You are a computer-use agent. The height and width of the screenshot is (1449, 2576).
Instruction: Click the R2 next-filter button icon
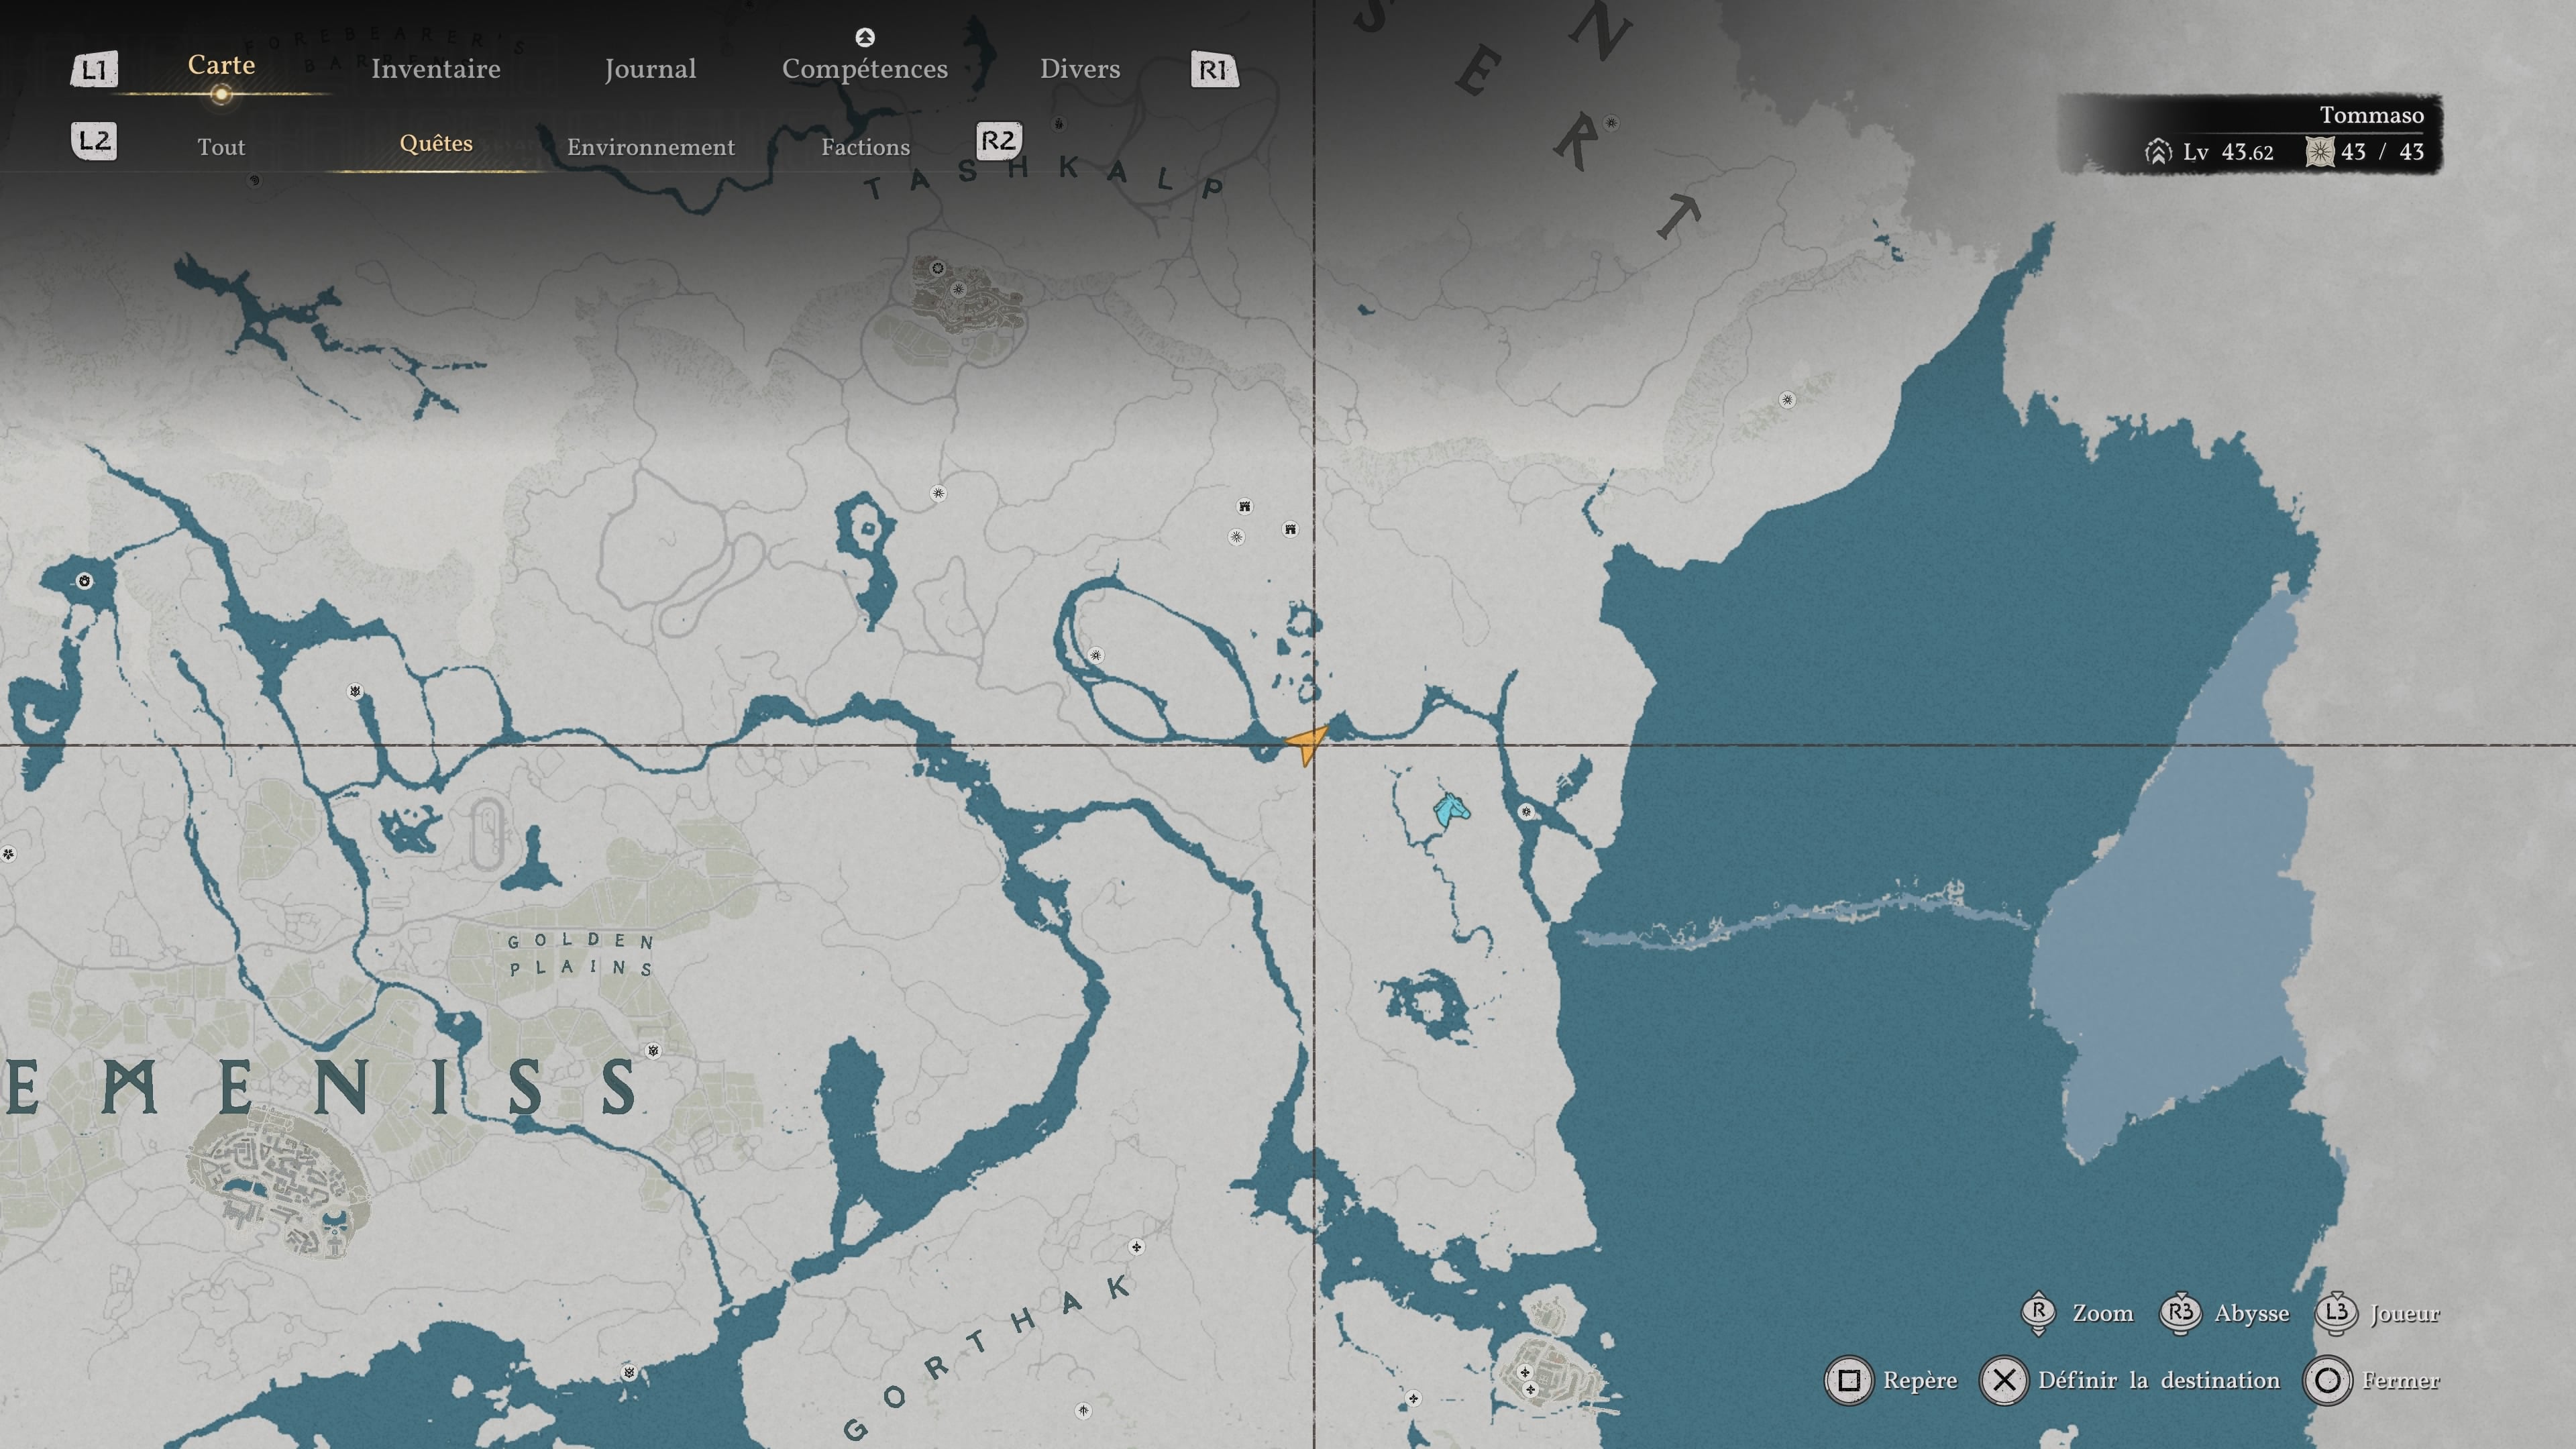pyautogui.click(x=999, y=141)
